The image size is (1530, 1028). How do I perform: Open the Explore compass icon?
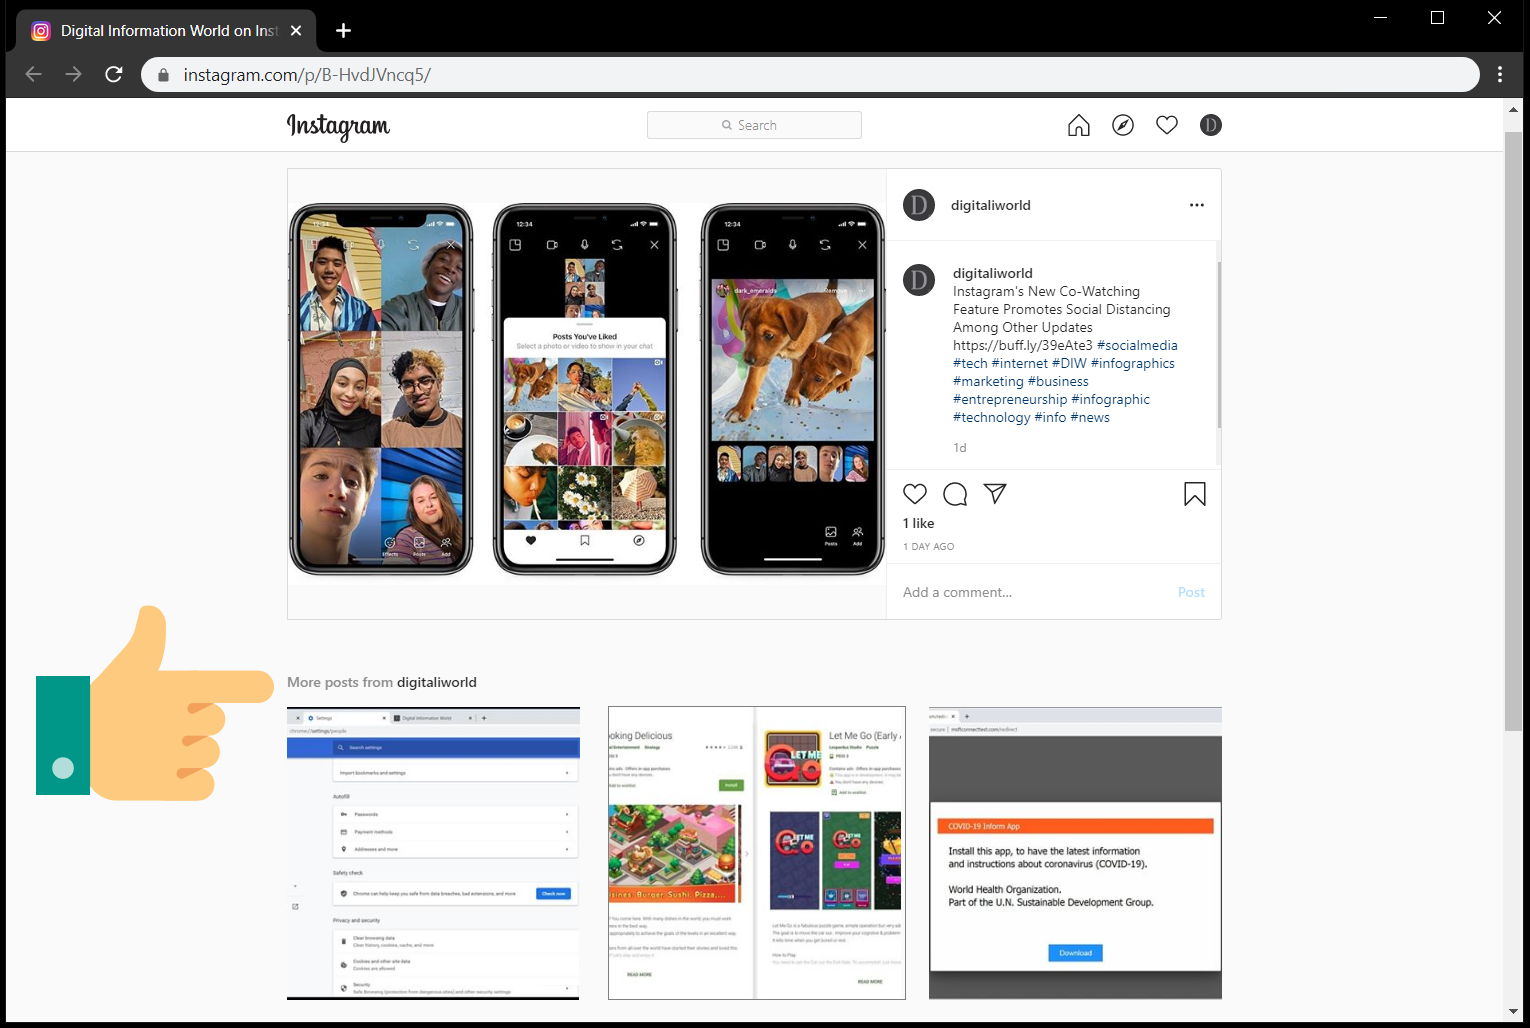(x=1123, y=125)
